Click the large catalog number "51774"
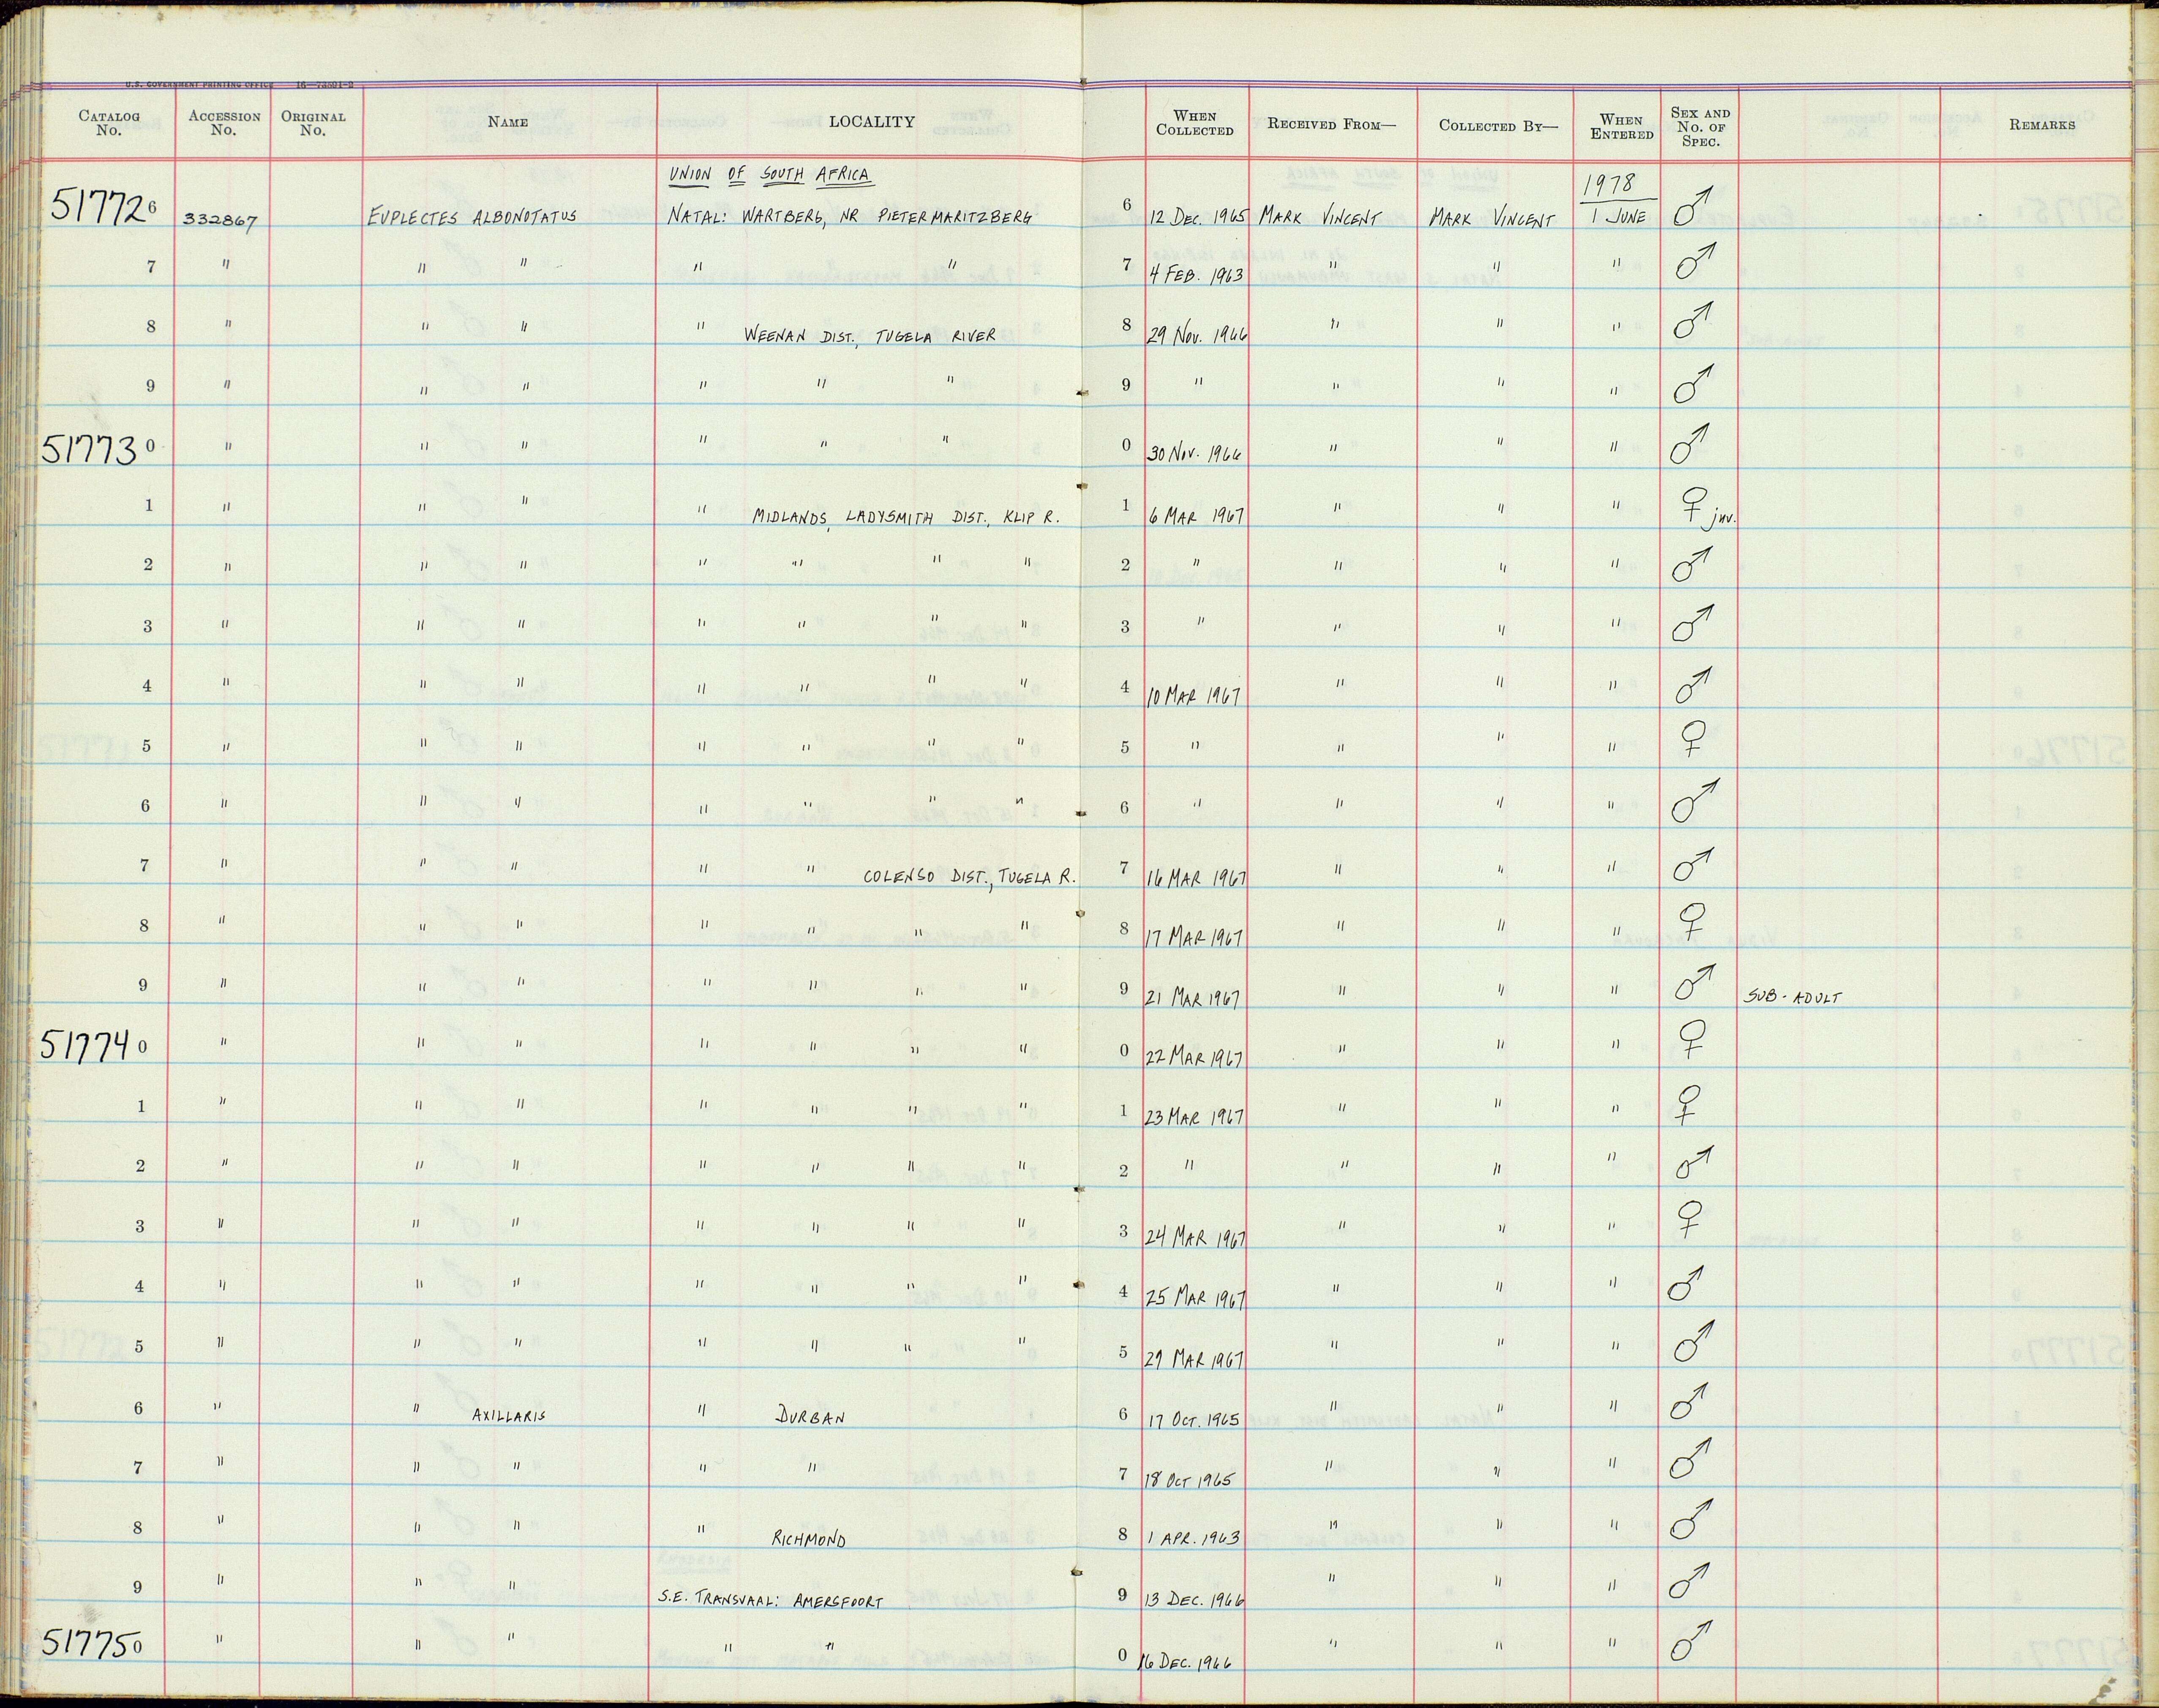The width and height of the screenshot is (2159, 1708). (86, 1046)
